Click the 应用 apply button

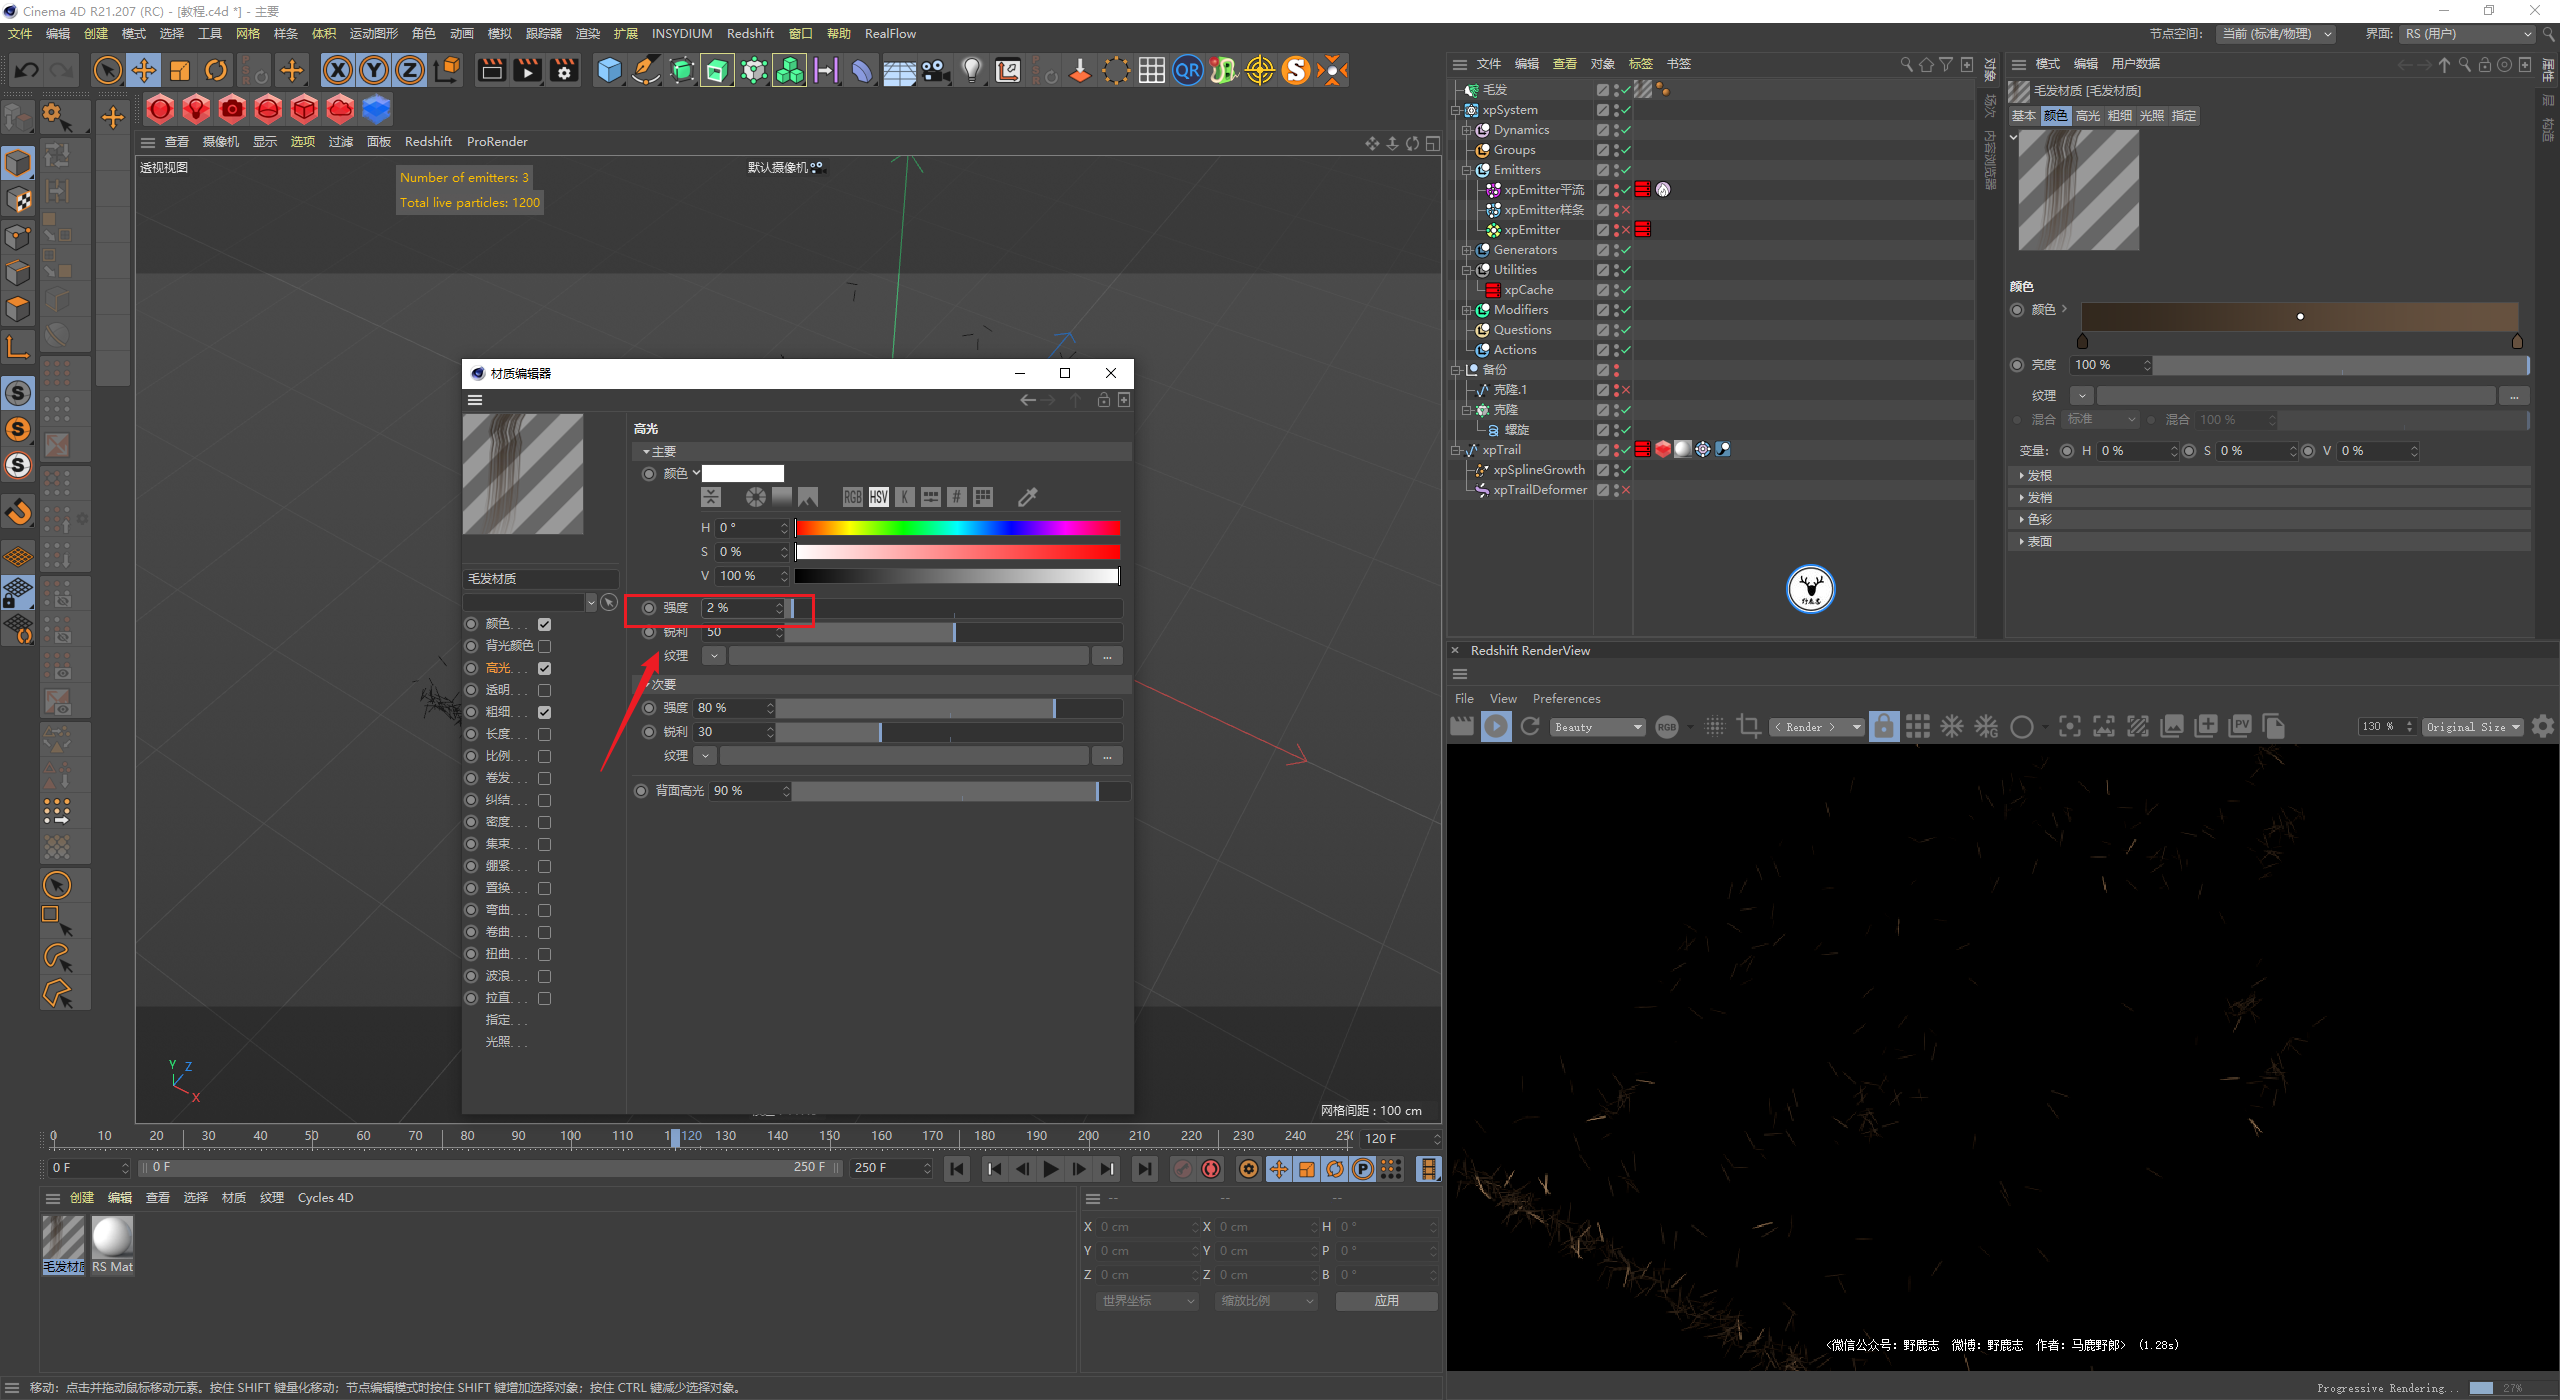click(1386, 1301)
